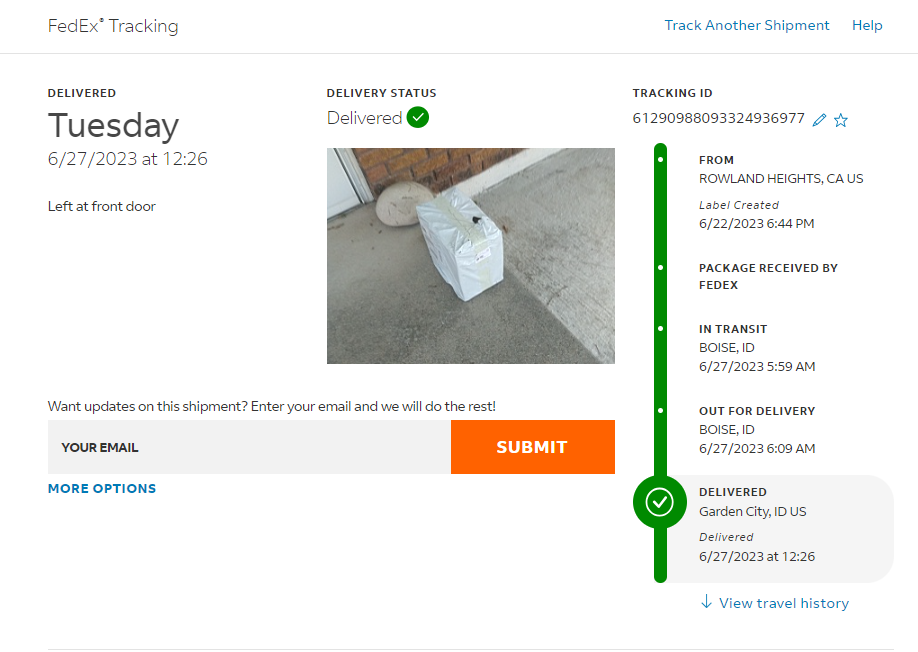Click the down arrow beside View travel history
The height and width of the screenshot is (652, 918).
pos(706,602)
